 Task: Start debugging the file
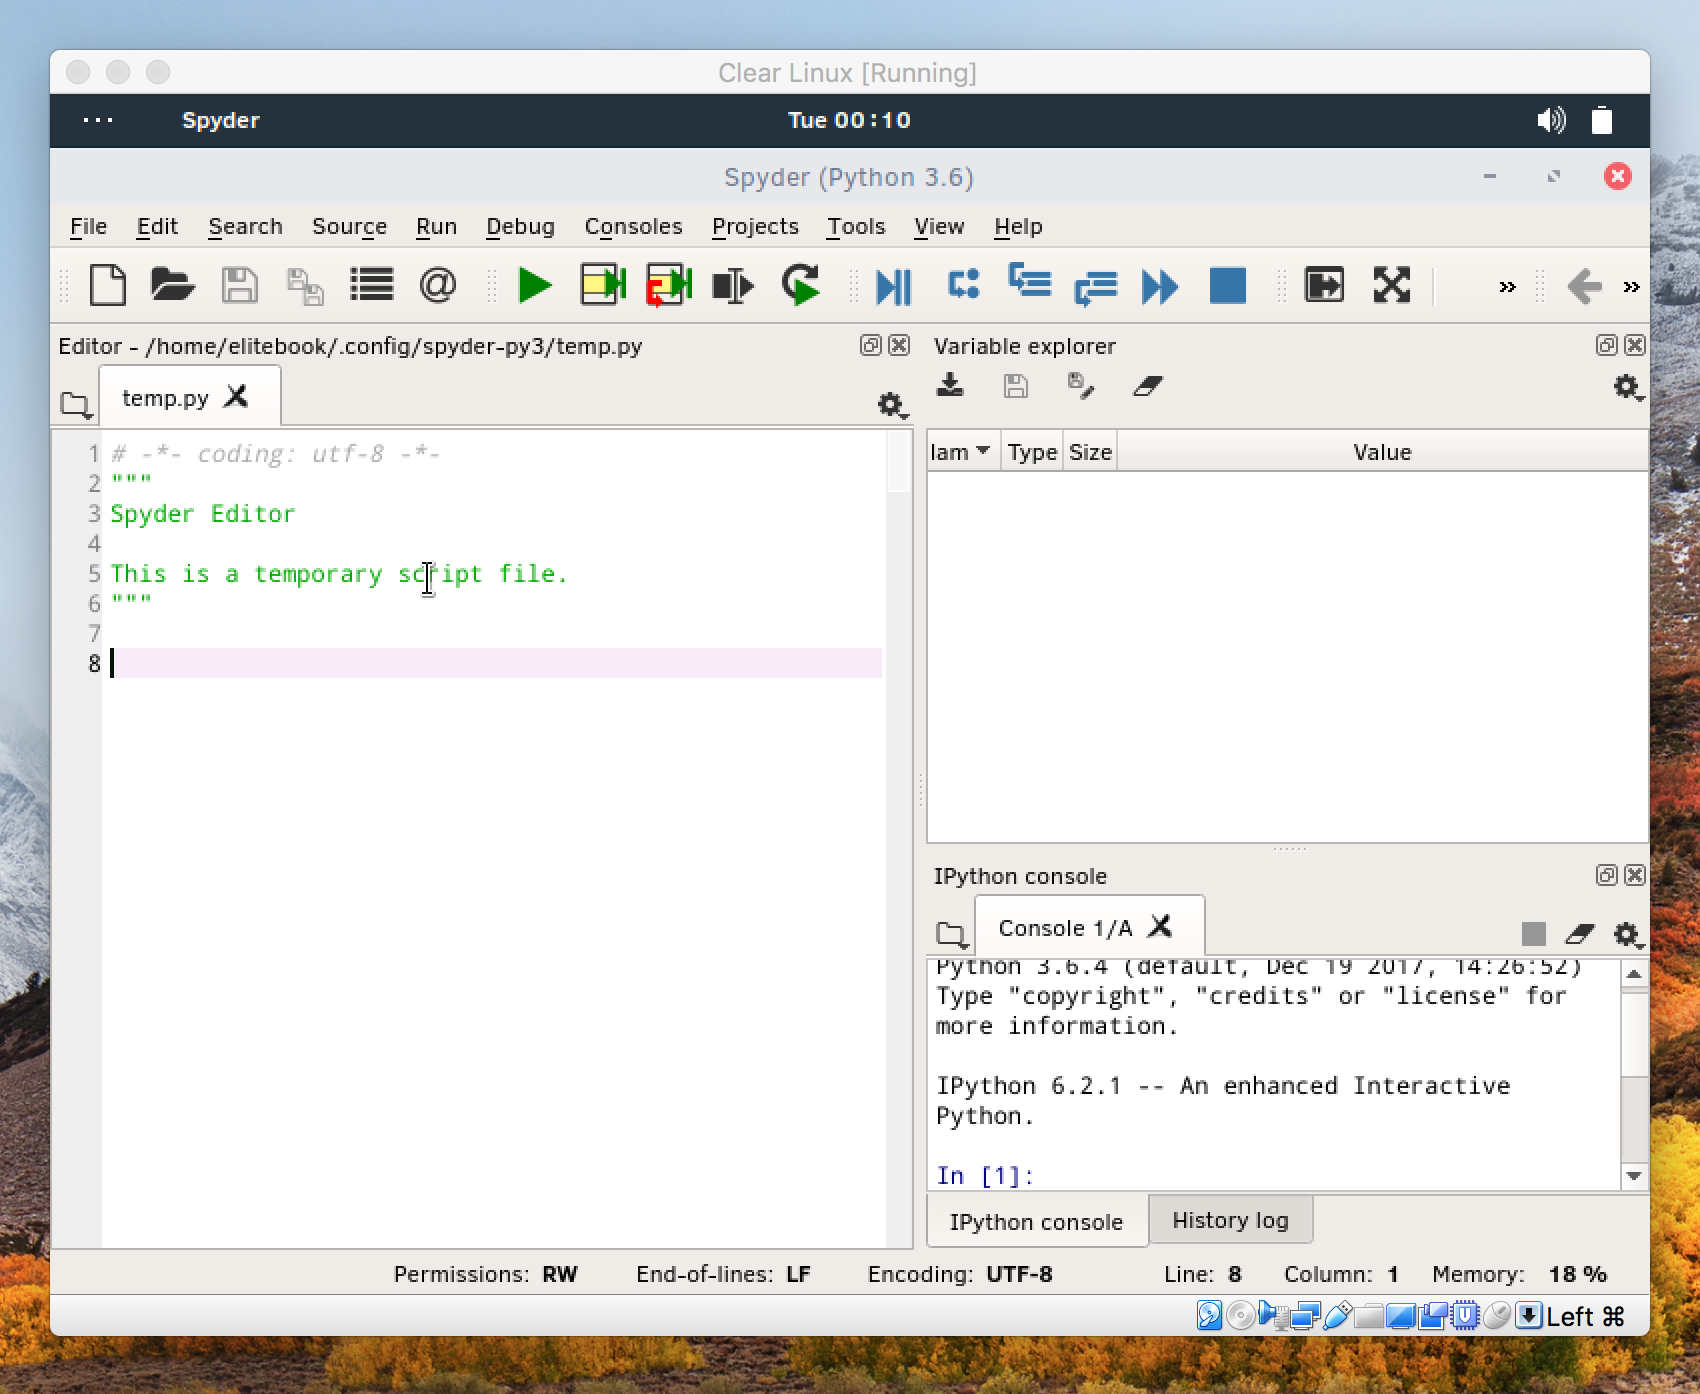pyautogui.click(x=894, y=287)
